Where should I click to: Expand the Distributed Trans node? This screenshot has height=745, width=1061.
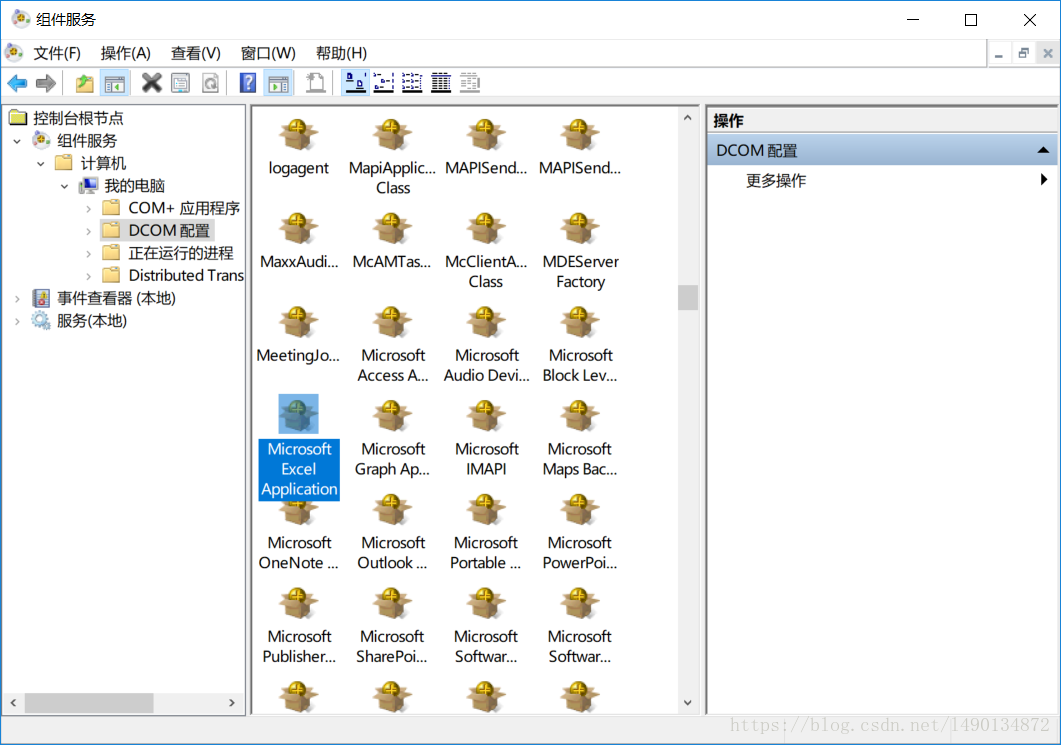coord(88,275)
